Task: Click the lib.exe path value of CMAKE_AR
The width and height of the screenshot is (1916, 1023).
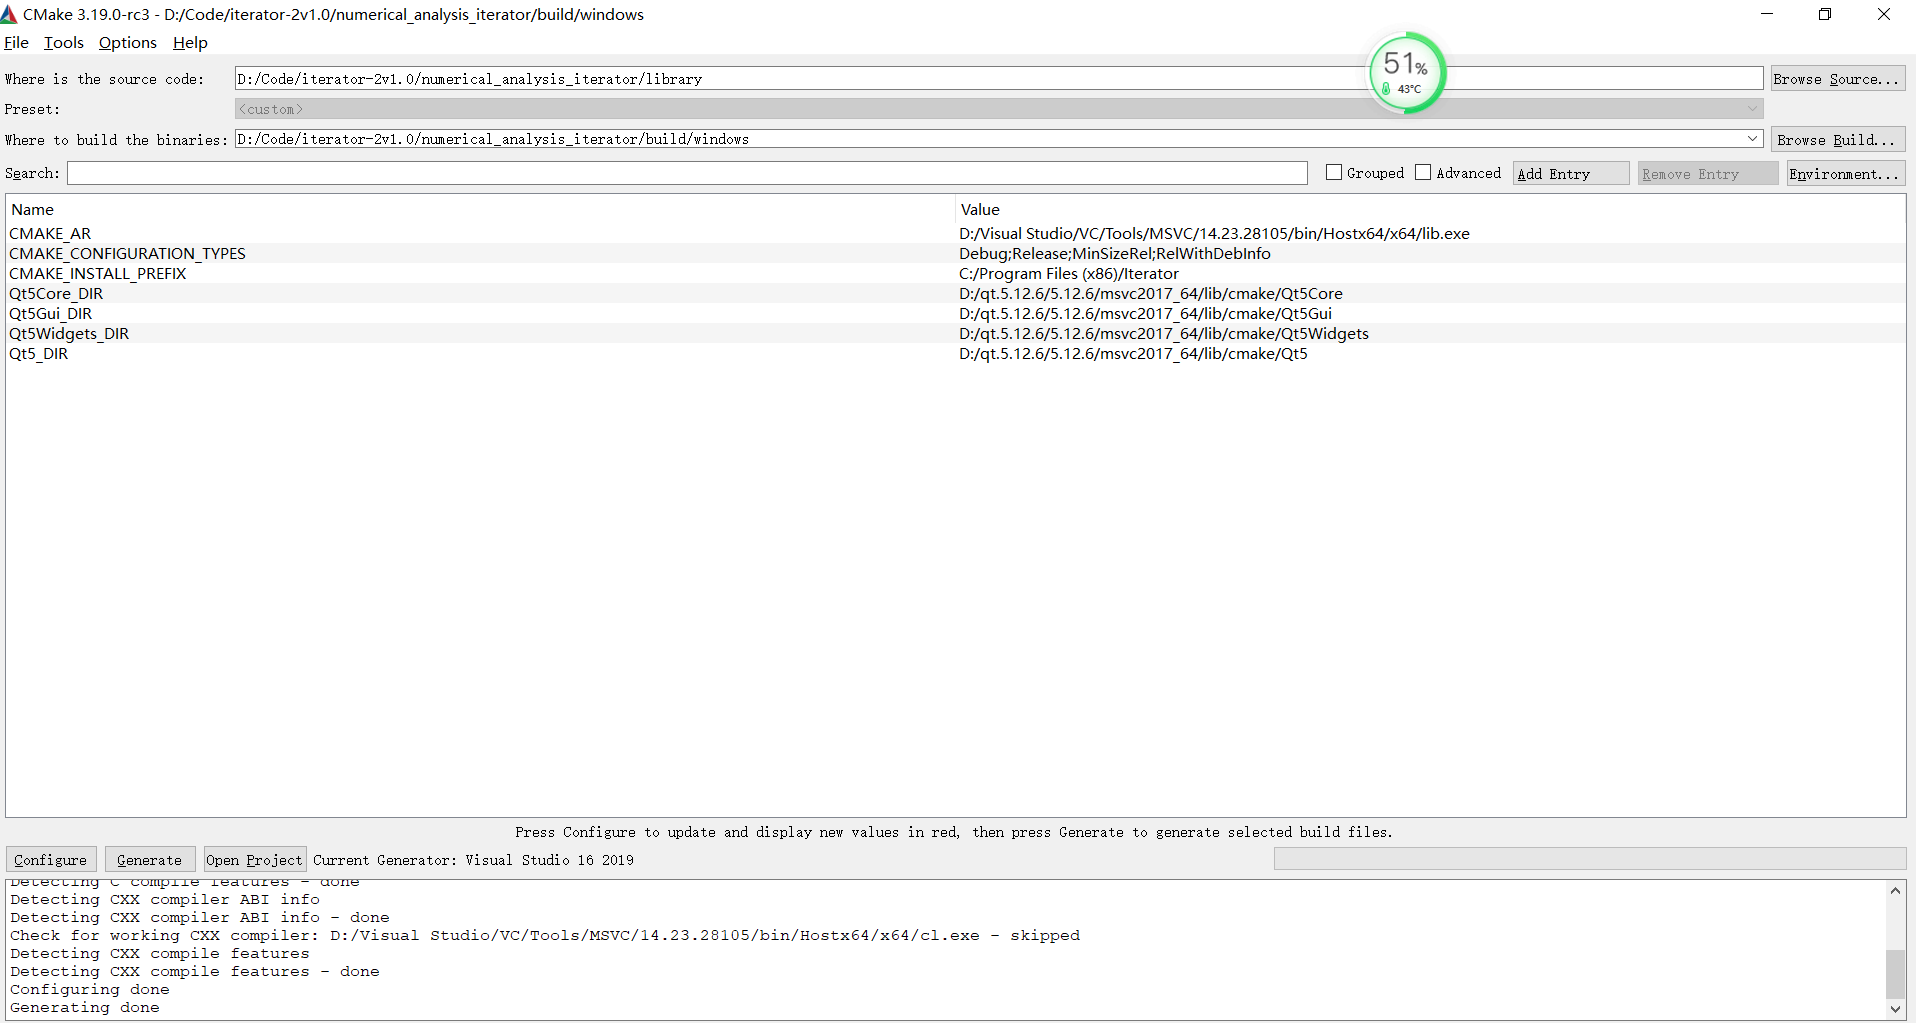Action: click(1214, 233)
